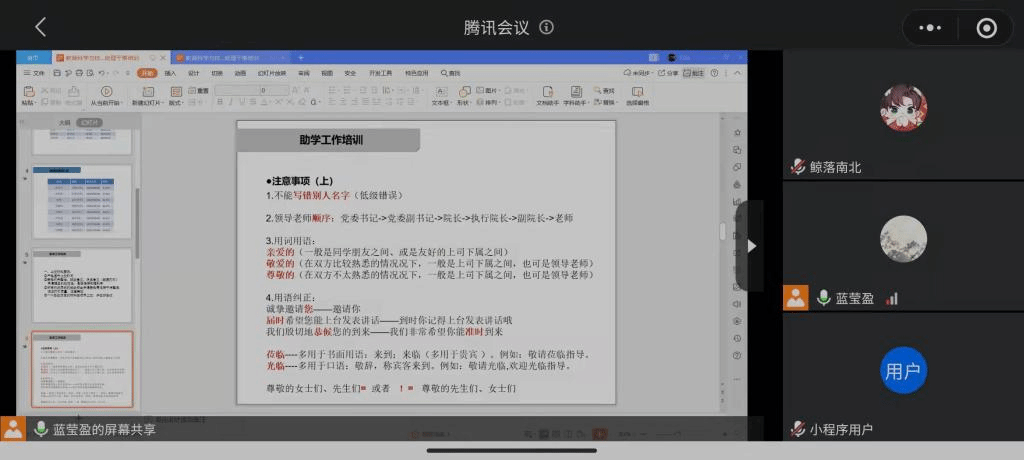Click 蓝莹盈's network signal strength icon
This screenshot has width=1024, height=460.
coord(892,298)
